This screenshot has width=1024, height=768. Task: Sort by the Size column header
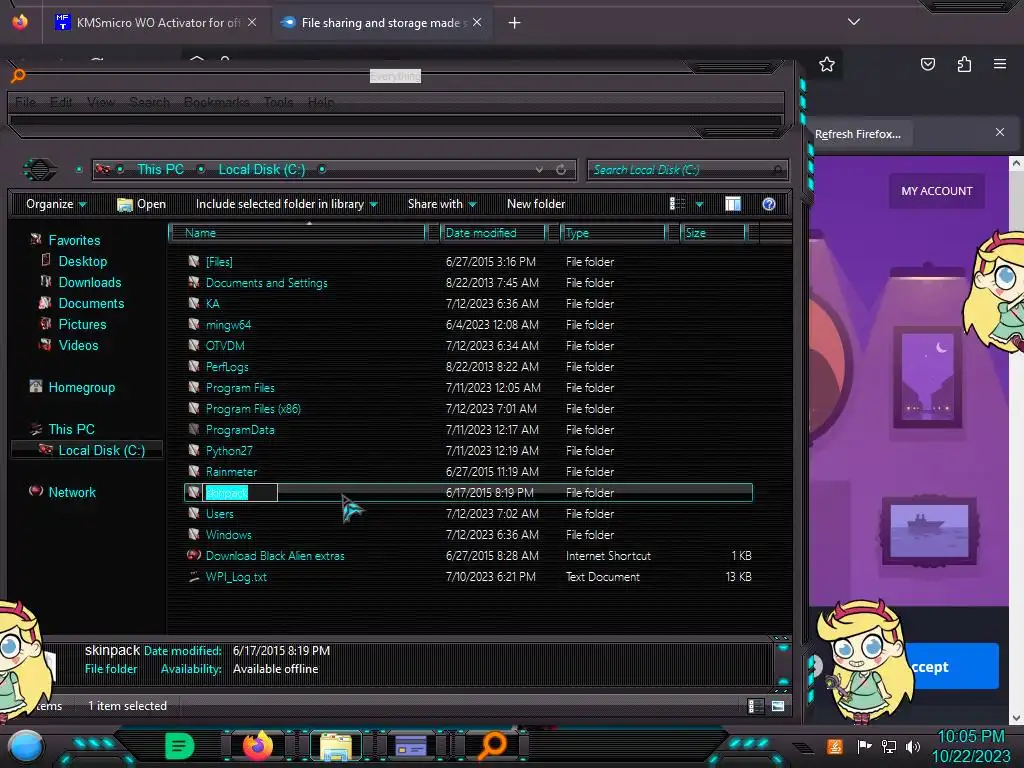pos(713,233)
